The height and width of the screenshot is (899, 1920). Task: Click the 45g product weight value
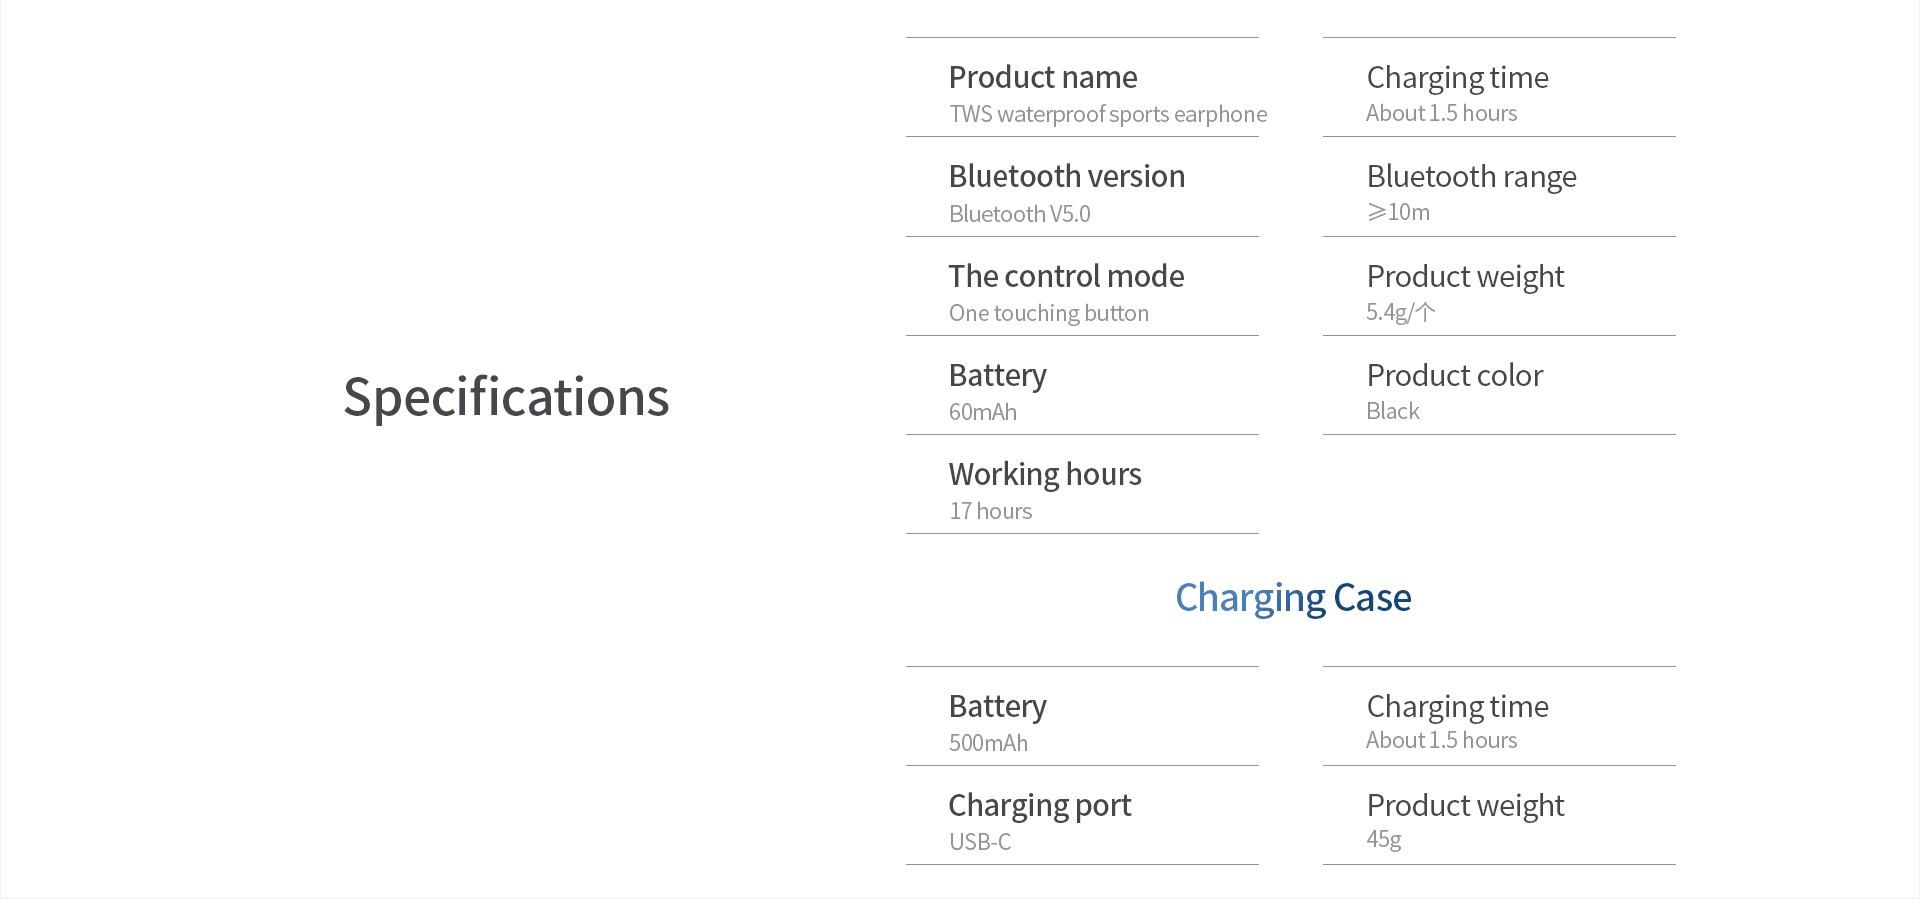(1383, 839)
